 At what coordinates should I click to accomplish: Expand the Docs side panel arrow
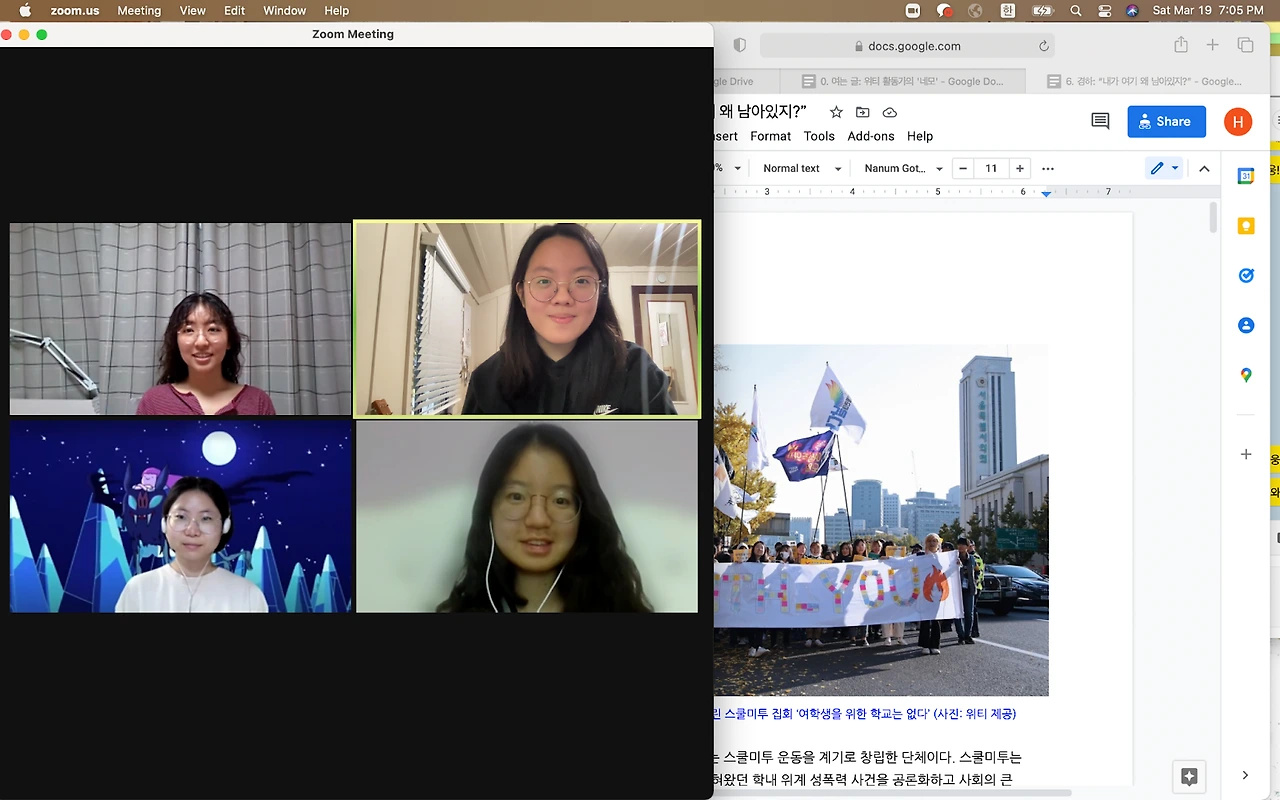[x=1245, y=775]
